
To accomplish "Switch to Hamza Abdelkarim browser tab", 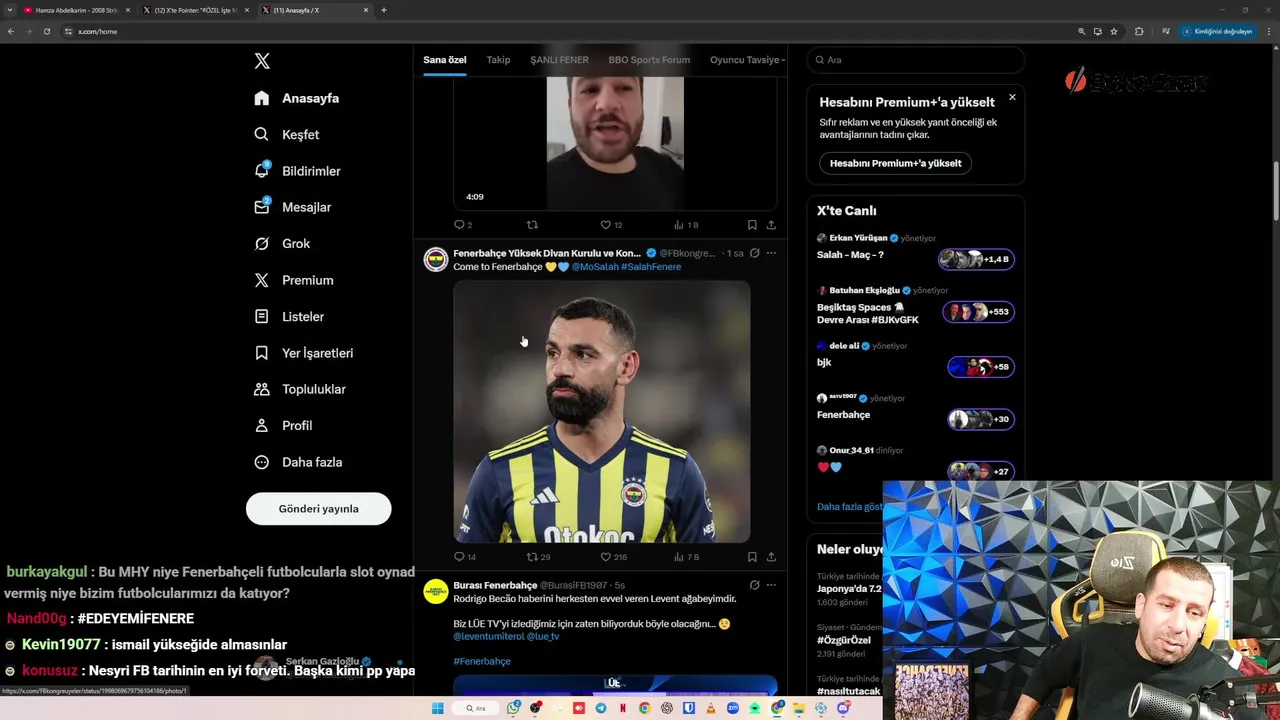I will pyautogui.click(x=75, y=10).
